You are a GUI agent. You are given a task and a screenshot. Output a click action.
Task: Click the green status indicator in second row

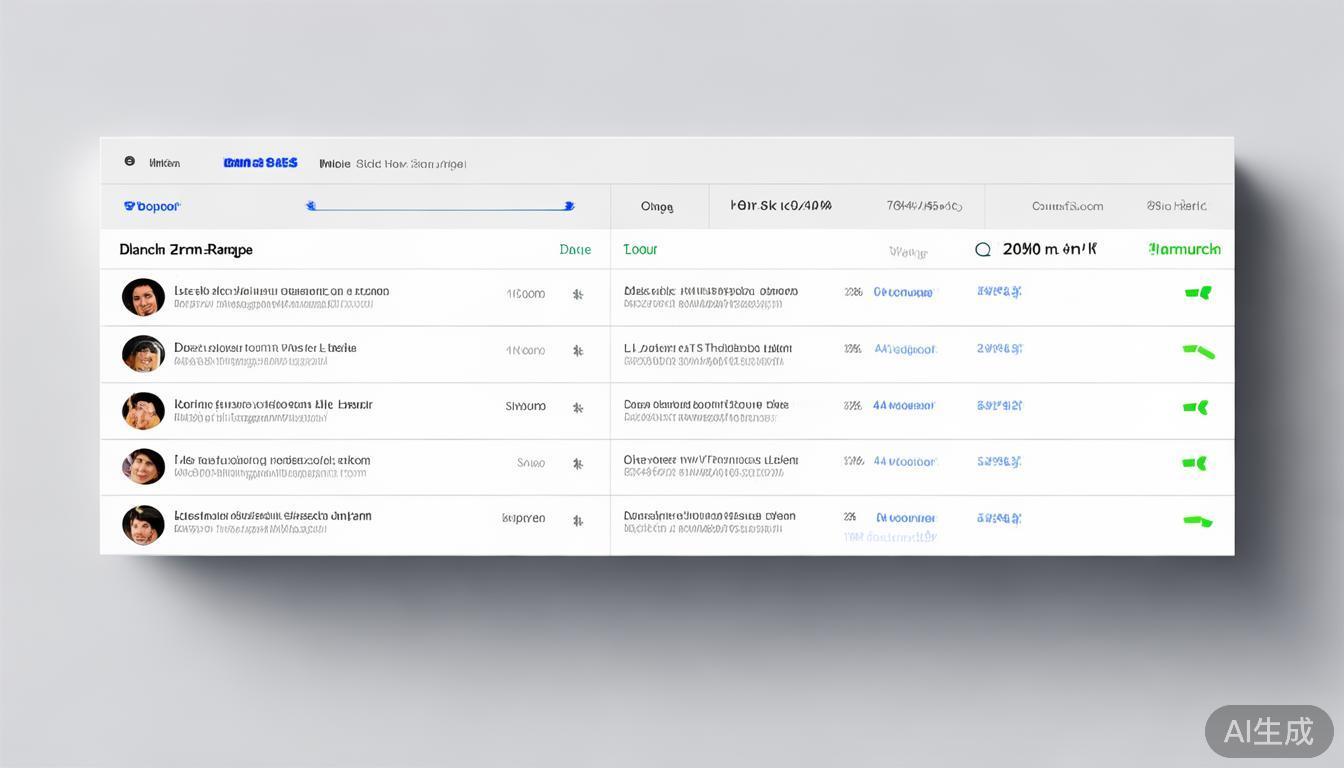coord(1198,351)
